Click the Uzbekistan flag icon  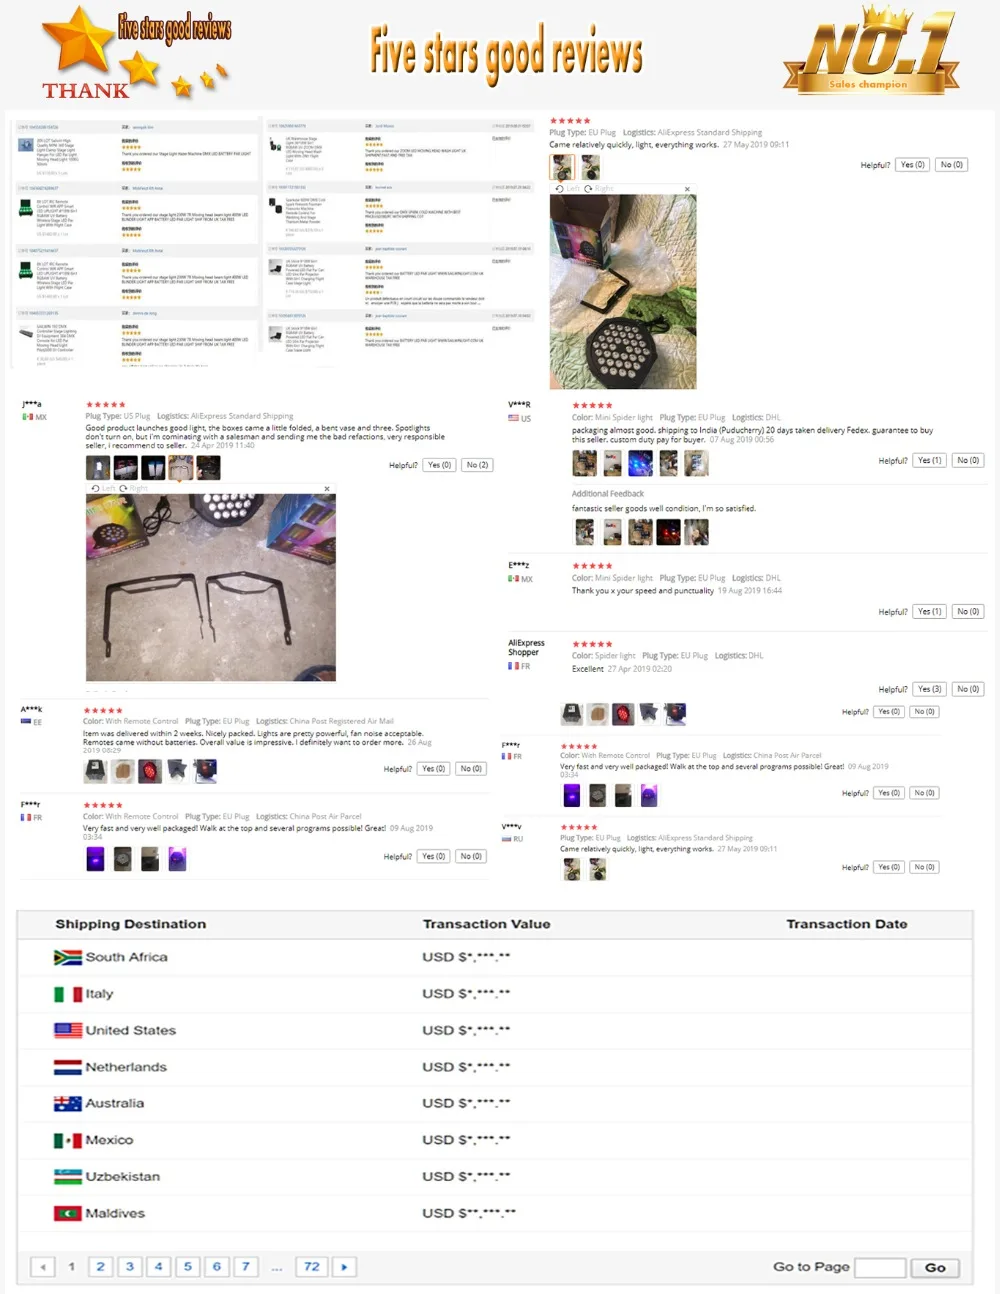click(68, 1177)
